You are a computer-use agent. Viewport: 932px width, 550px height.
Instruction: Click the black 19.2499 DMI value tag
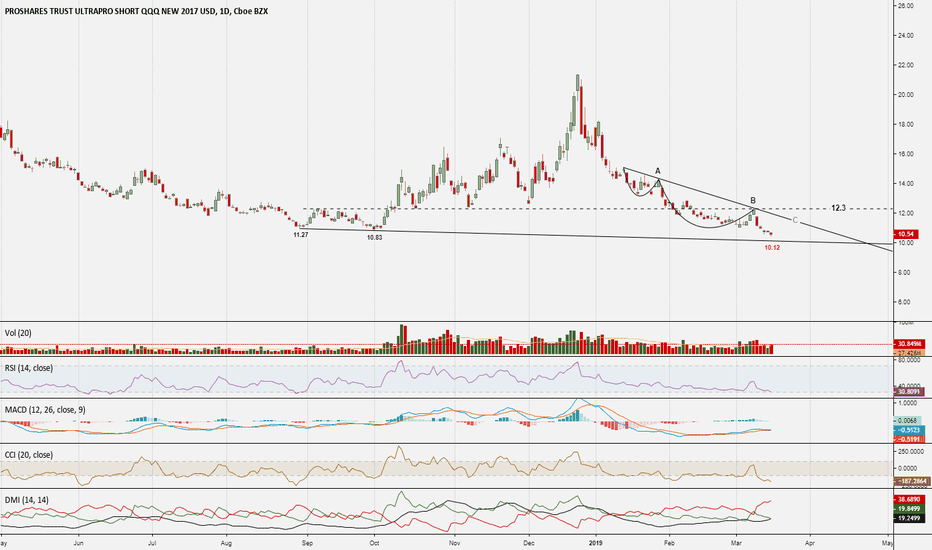pyautogui.click(x=909, y=518)
